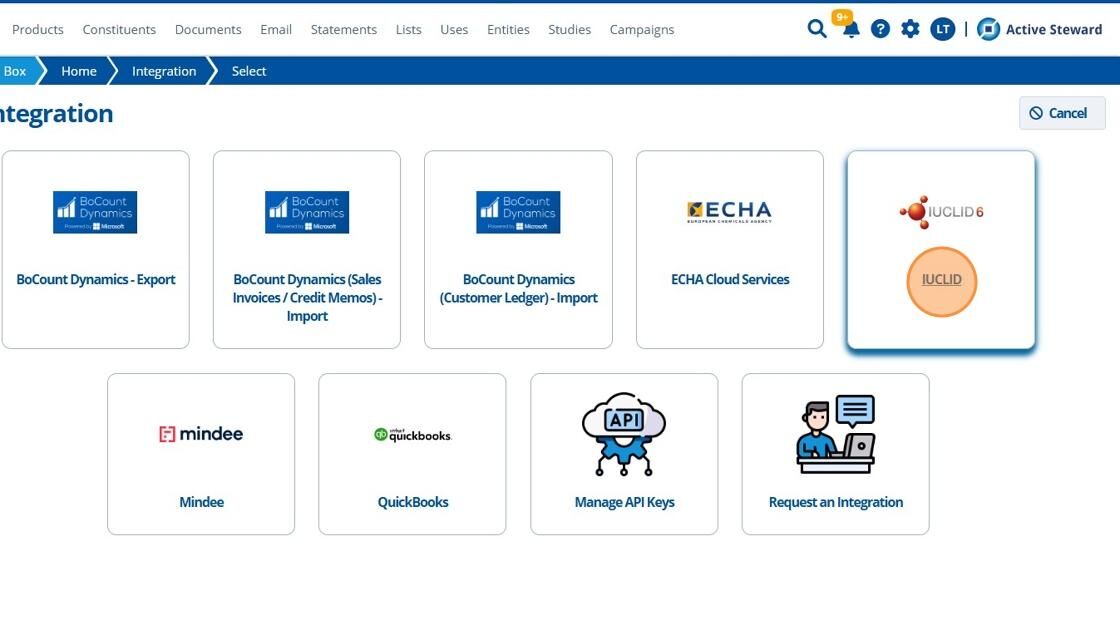
Task: Open Manage API Keys link
Action: point(624,502)
